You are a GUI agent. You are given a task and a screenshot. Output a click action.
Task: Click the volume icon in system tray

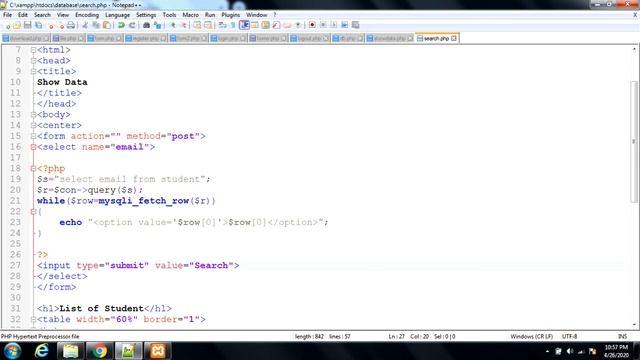570,351
